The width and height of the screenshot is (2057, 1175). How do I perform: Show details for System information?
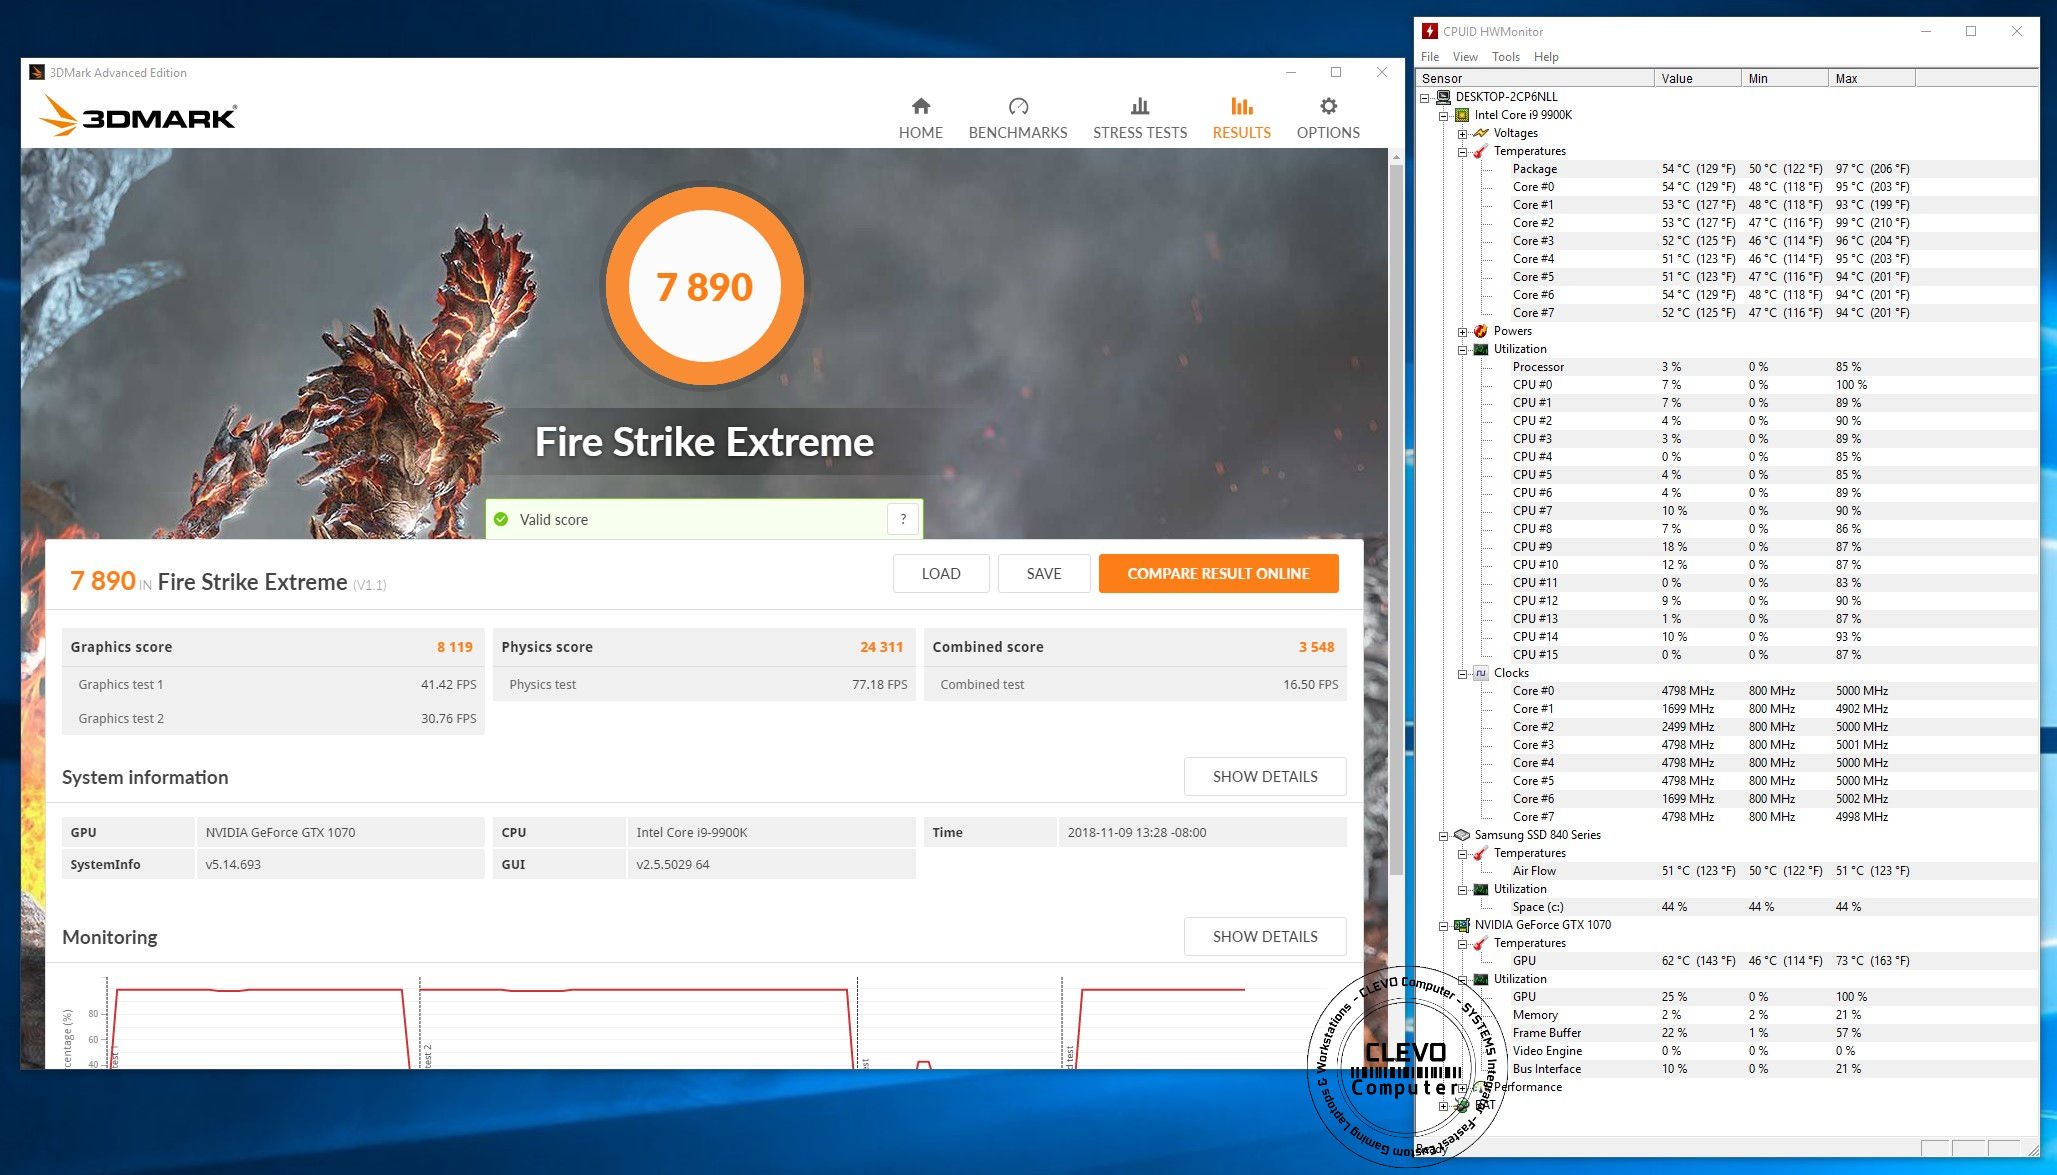(1264, 776)
